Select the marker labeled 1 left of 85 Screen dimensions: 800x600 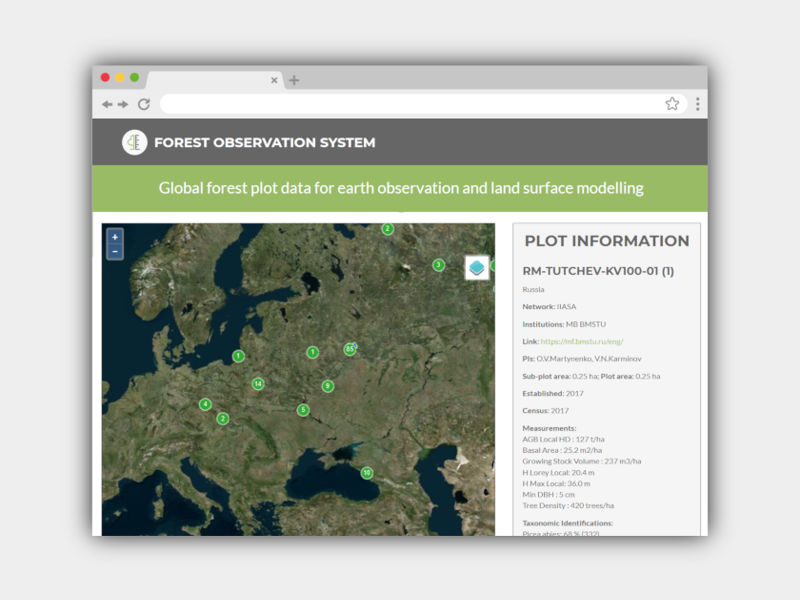tap(313, 352)
